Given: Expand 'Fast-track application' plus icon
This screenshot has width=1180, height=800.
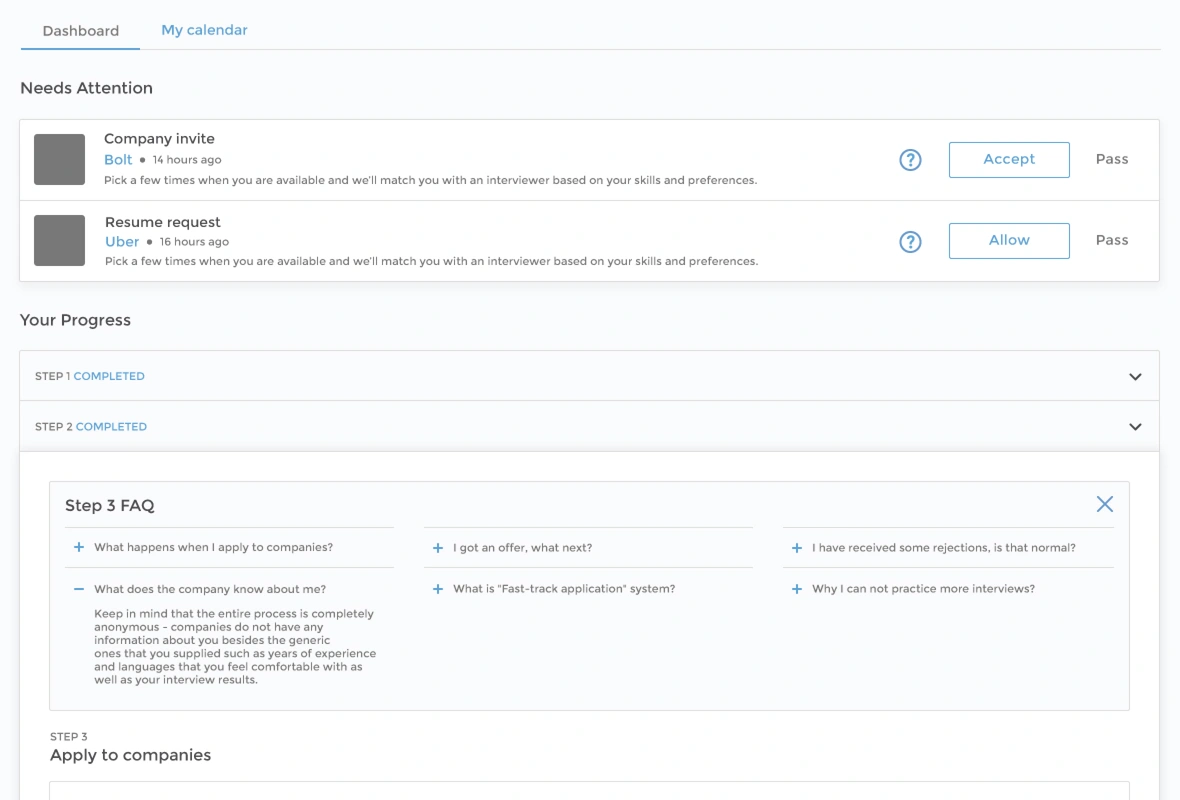Looking at the screenshot, I should 437,589.
